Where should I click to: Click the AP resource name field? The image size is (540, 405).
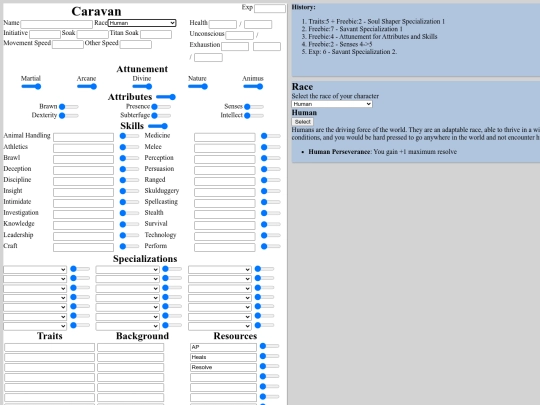[x=223, y=347]
